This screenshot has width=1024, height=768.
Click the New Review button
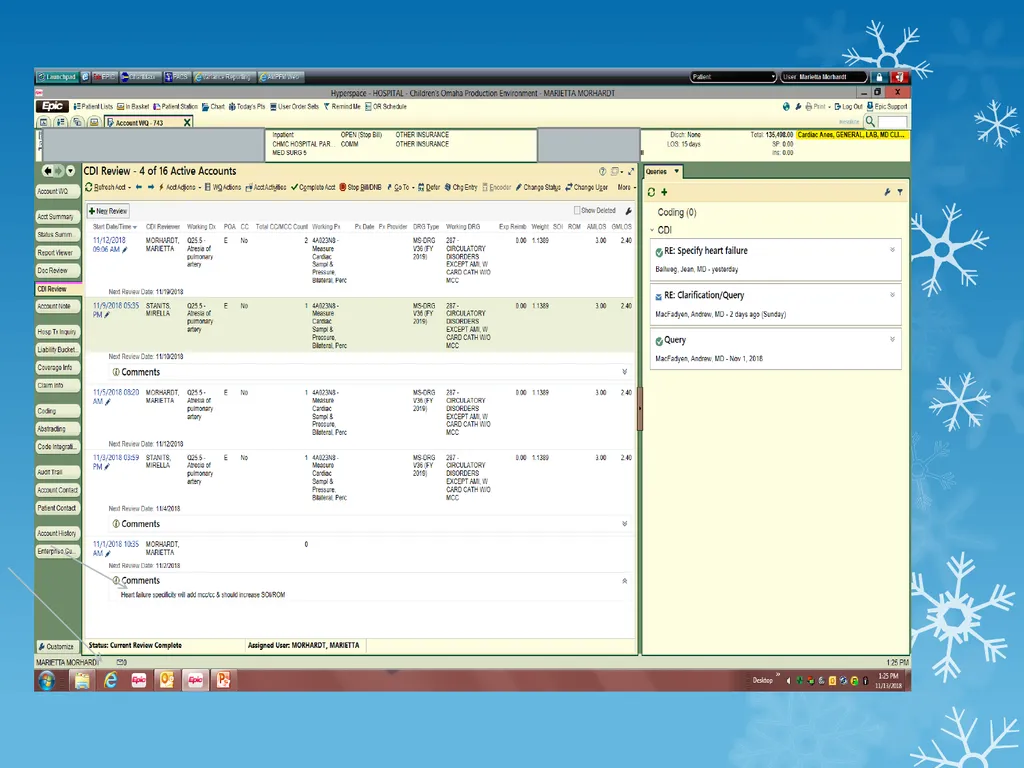108,211
